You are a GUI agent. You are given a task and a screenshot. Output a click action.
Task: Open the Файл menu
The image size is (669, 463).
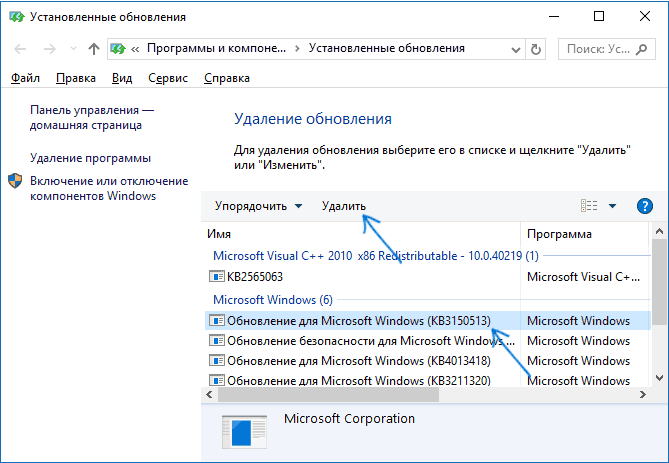click(x=25, y=78)
